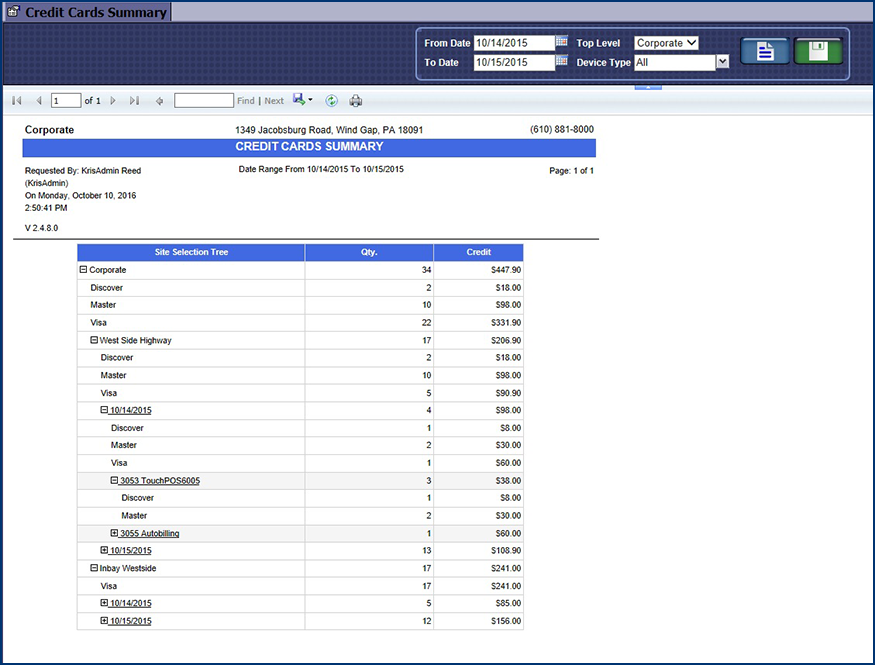Open the To Date calendar picker
Viewport: 875px width, 665px height.
coord(562,62)
